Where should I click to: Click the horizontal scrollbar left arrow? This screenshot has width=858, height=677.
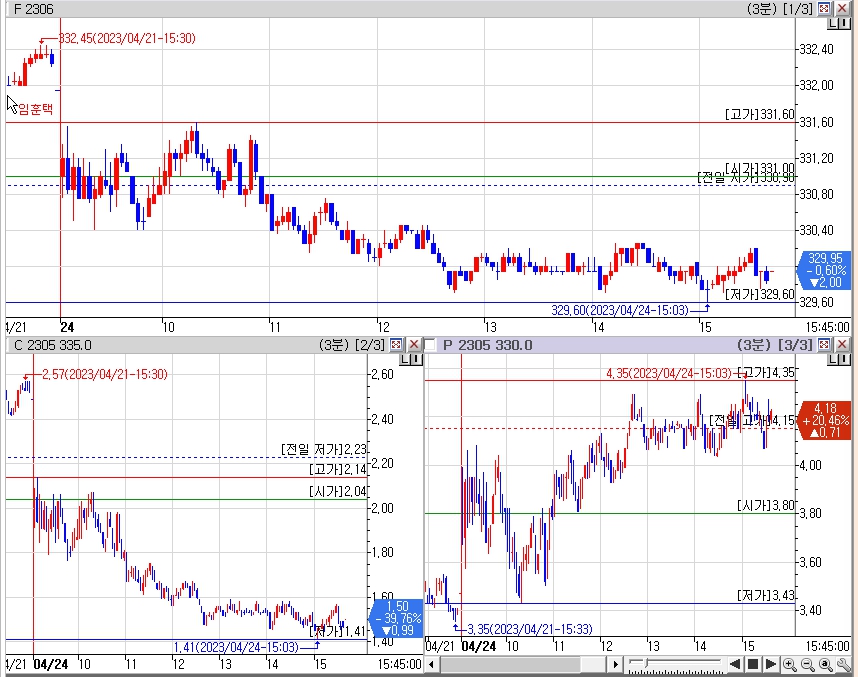pos(431,665)
